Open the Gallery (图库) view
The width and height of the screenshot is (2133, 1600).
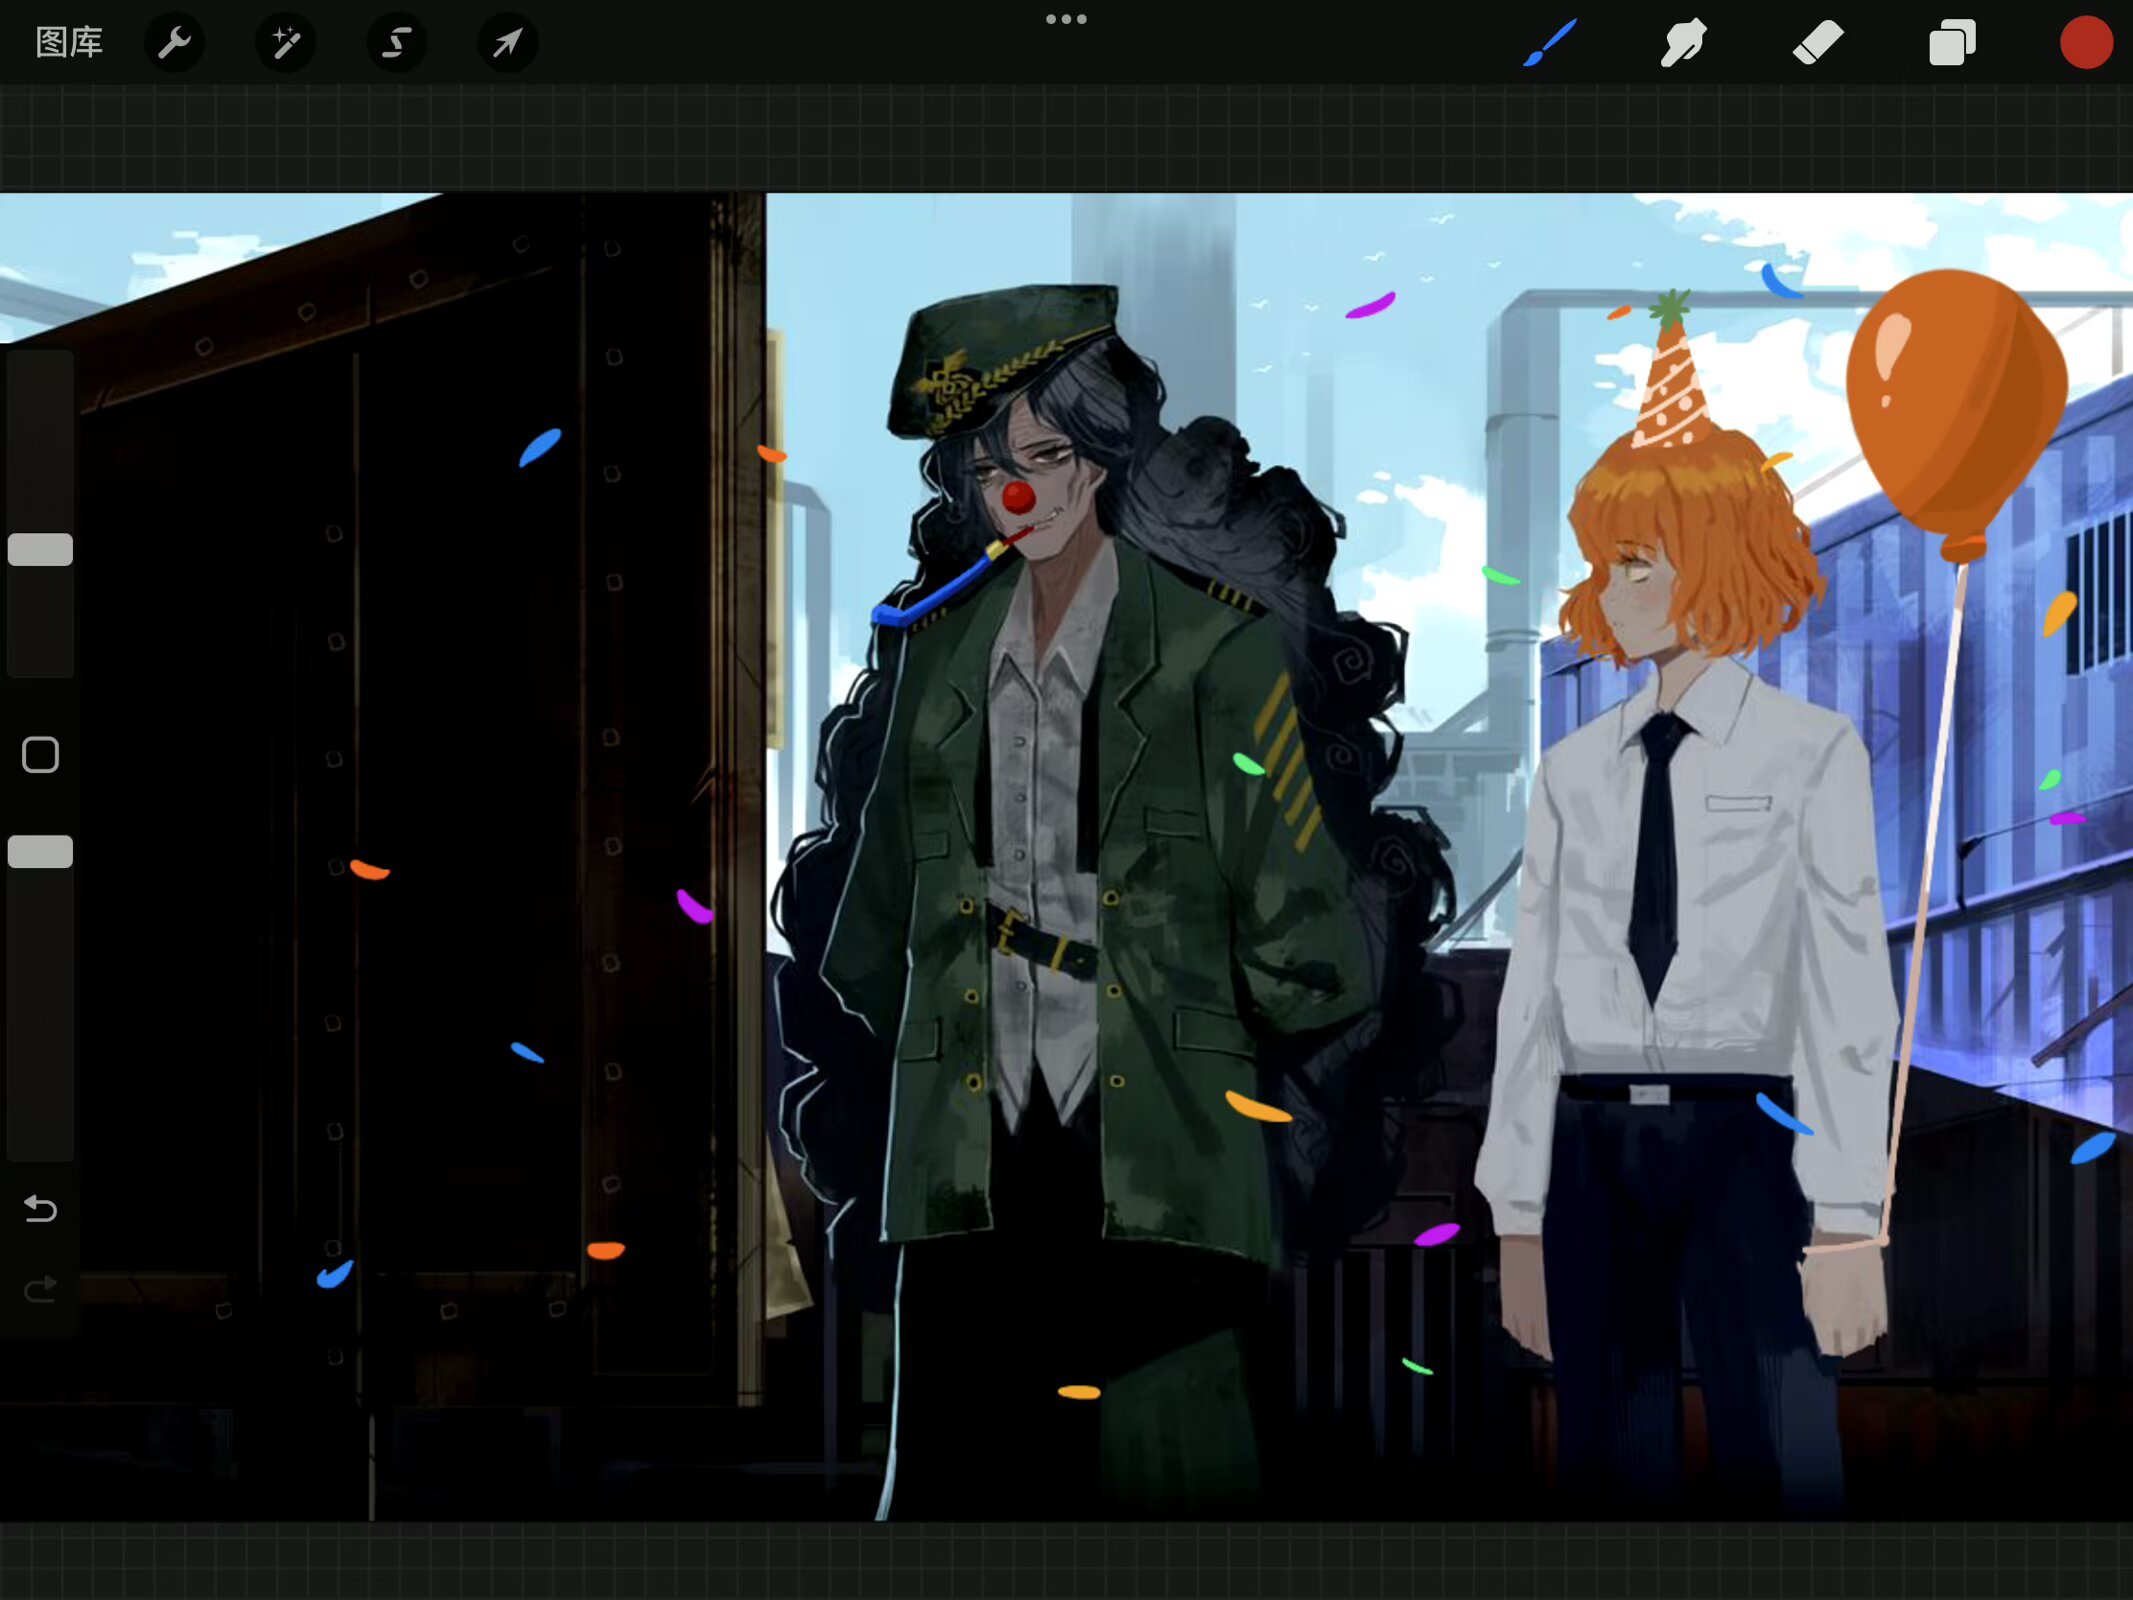click(x=69, y=43)
